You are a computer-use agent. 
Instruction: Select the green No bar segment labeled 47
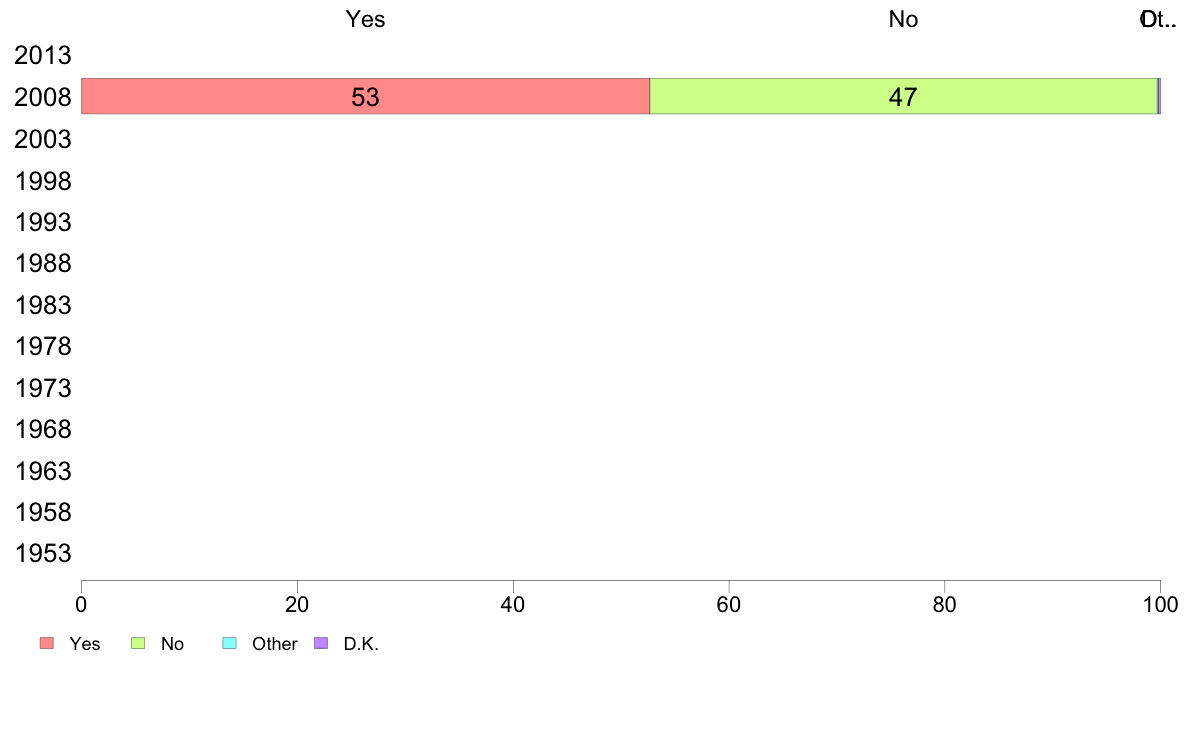[903, 96]
